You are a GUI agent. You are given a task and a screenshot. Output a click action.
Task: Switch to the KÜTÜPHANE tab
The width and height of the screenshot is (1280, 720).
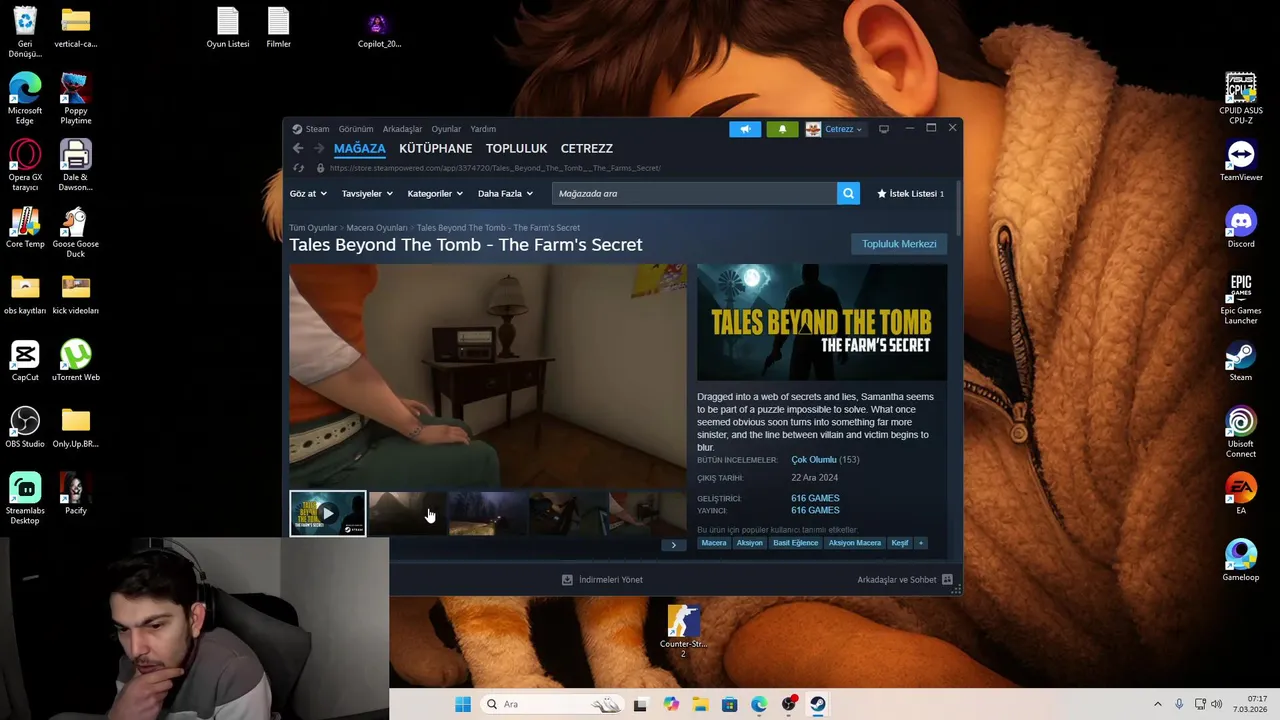pyautogui.click(x=436, y=148)
